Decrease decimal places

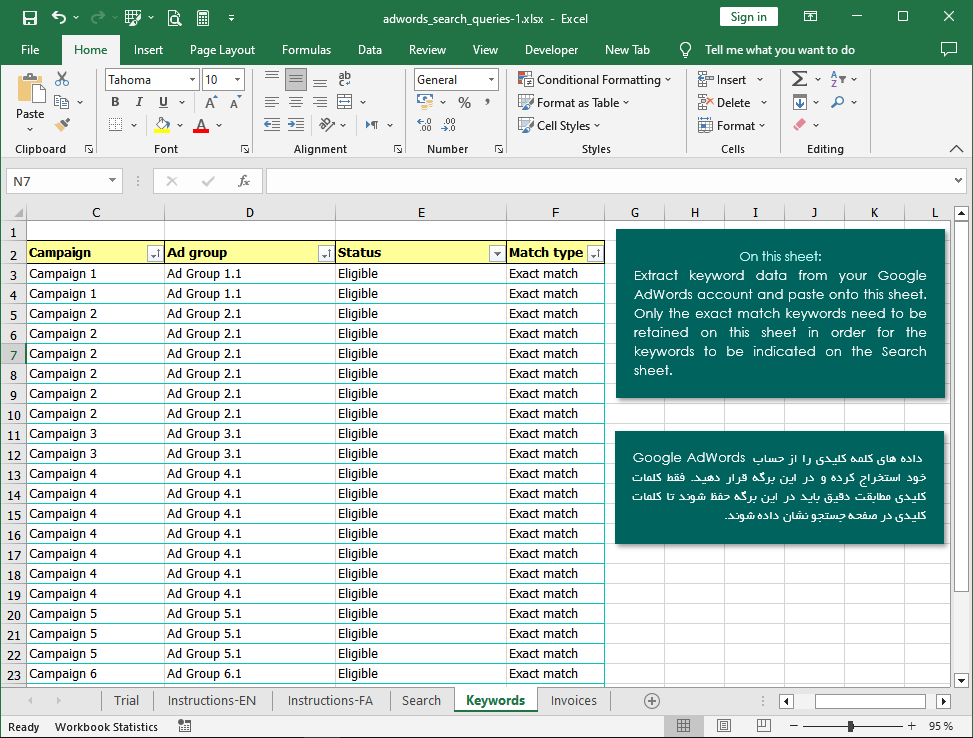pos(449,125)
